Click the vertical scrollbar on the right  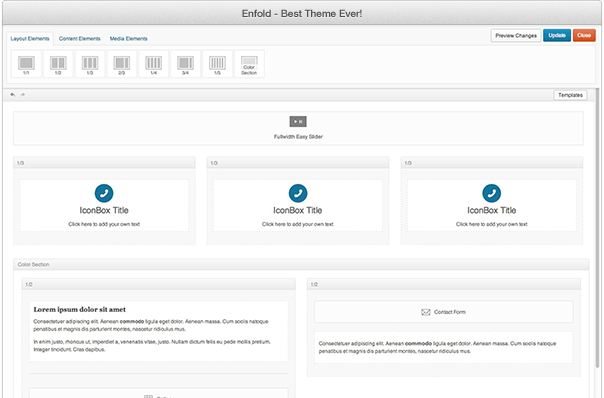pos(597,227)
